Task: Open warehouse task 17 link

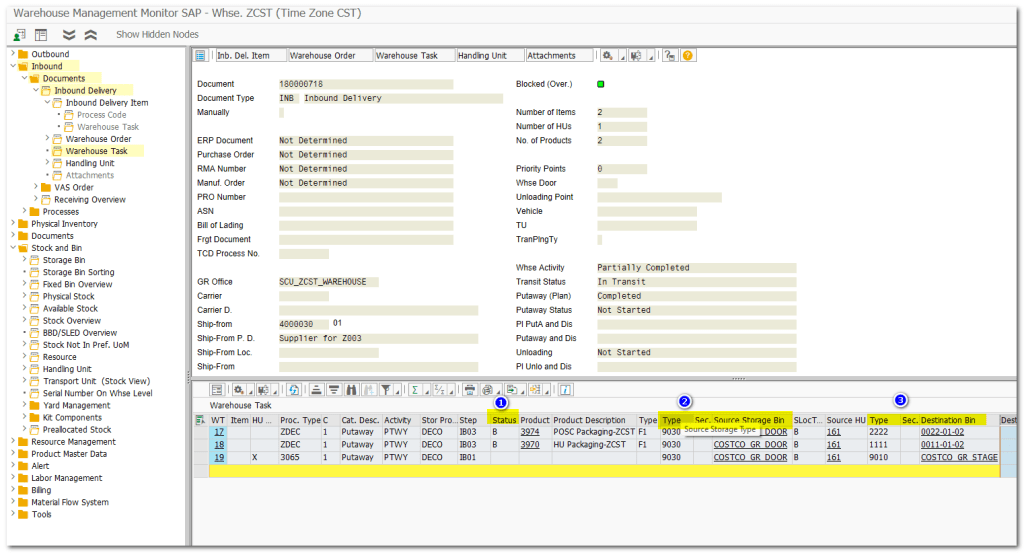Action: (x=218, y=432)
